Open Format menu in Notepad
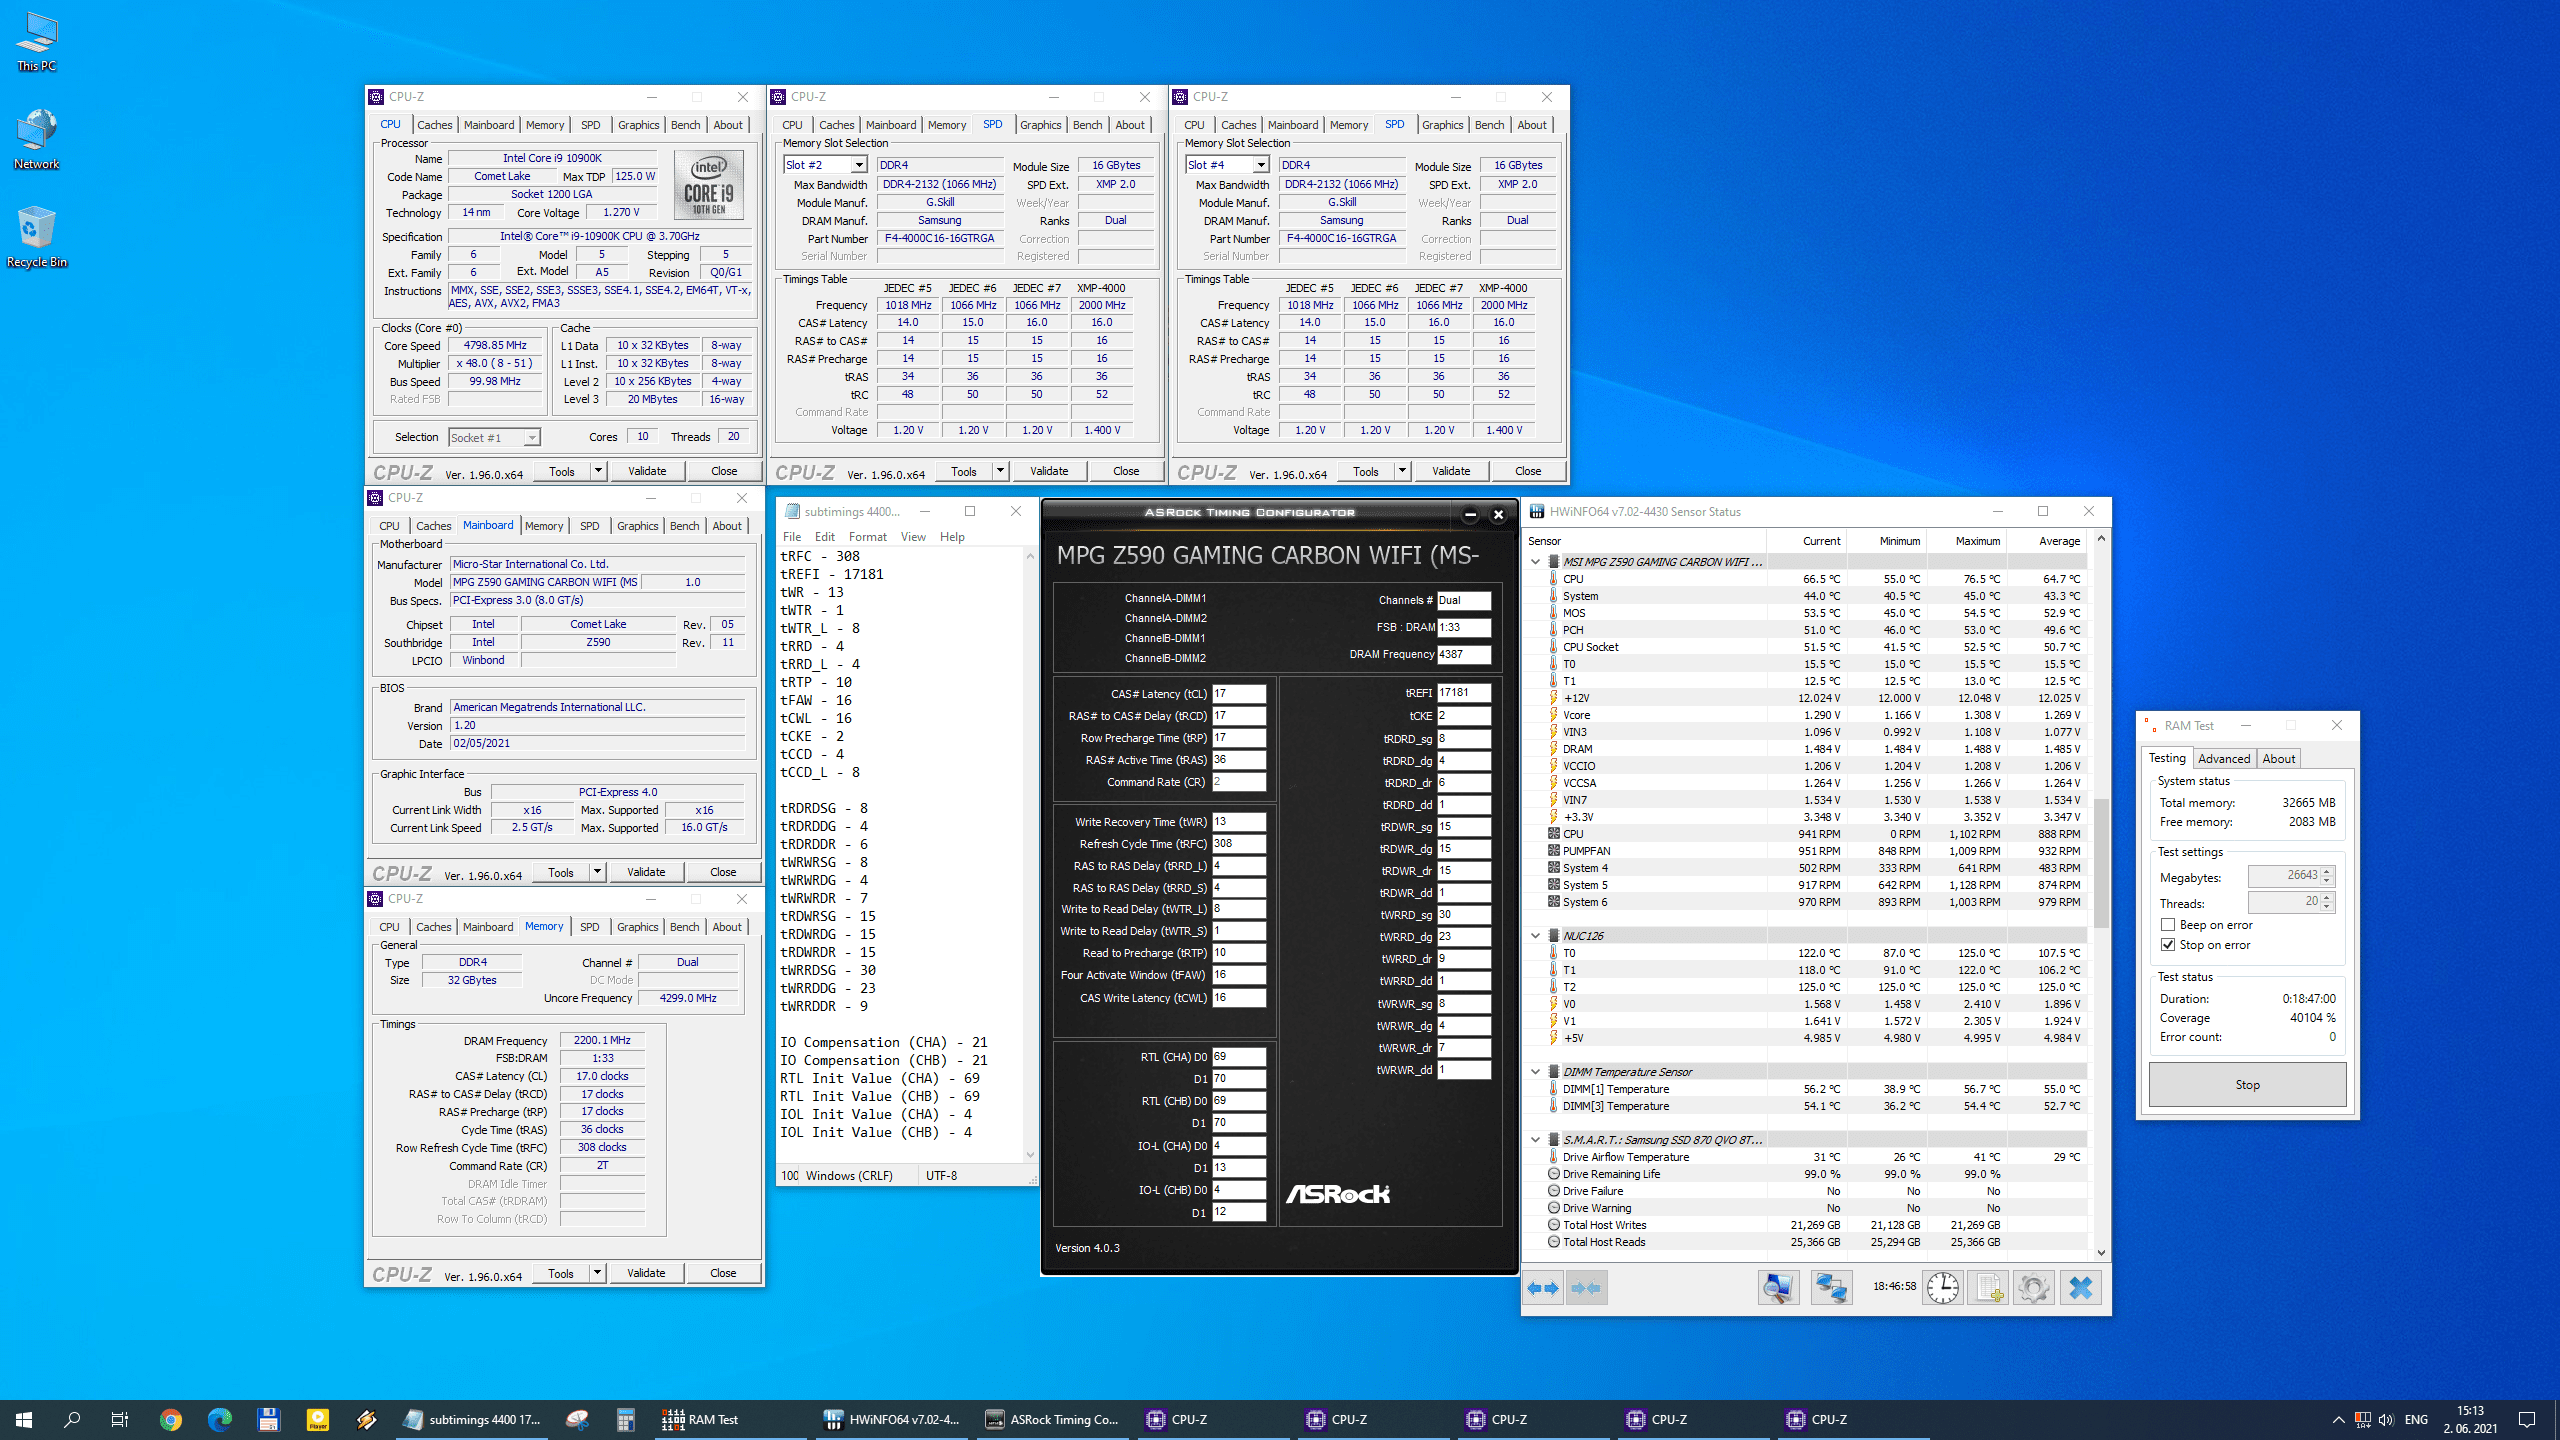 [867, 537]
